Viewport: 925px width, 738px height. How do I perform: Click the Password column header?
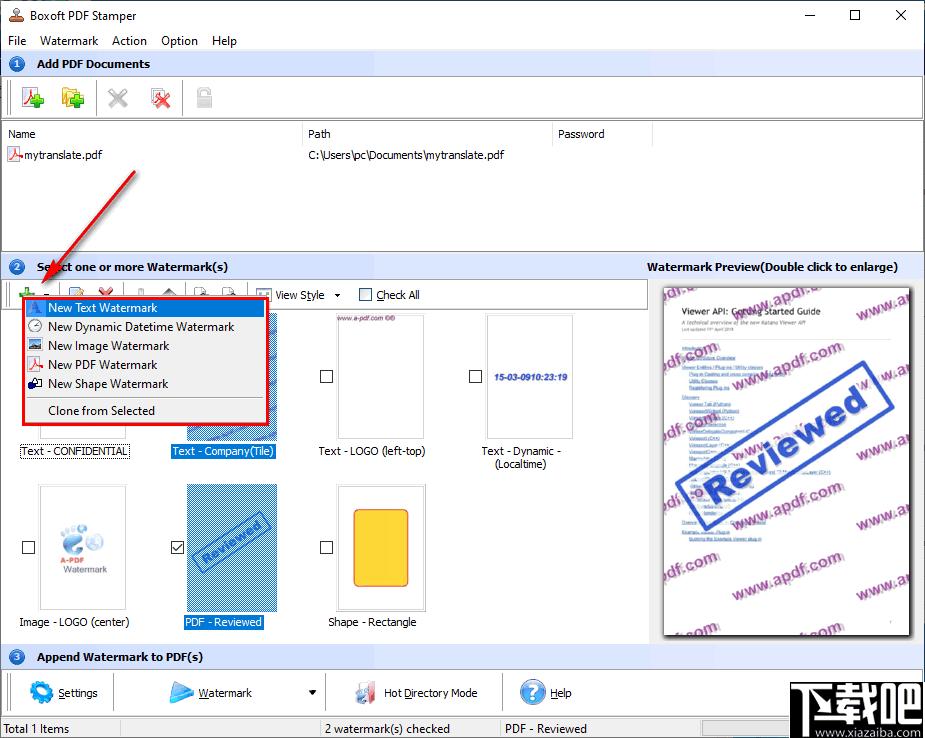click(x=602, y=134)
